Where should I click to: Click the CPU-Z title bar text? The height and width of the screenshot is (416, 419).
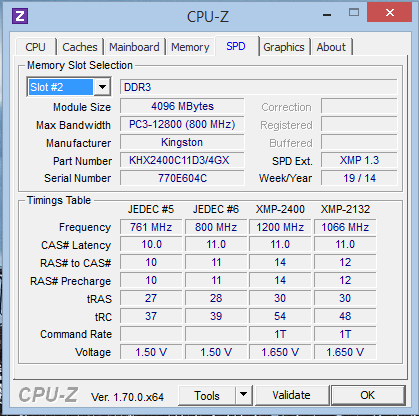[208, 16]
